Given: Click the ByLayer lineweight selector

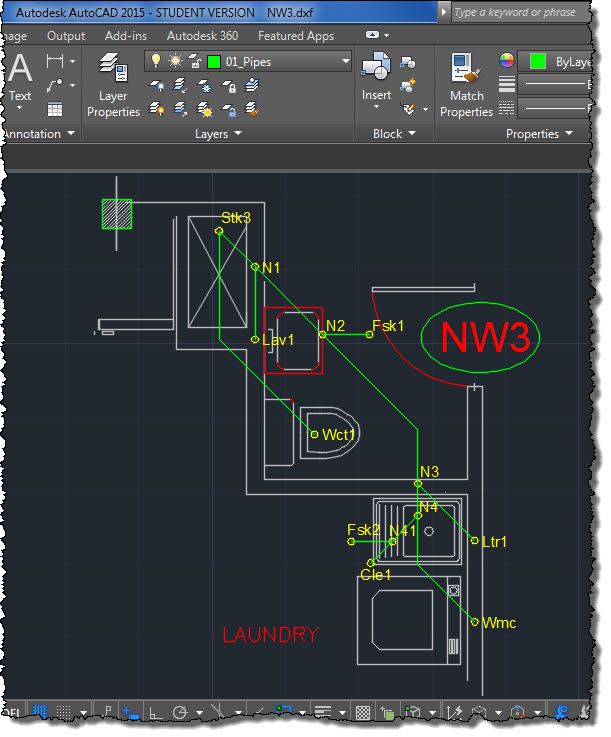Looking at the screenshot, I should pos(555,85).
